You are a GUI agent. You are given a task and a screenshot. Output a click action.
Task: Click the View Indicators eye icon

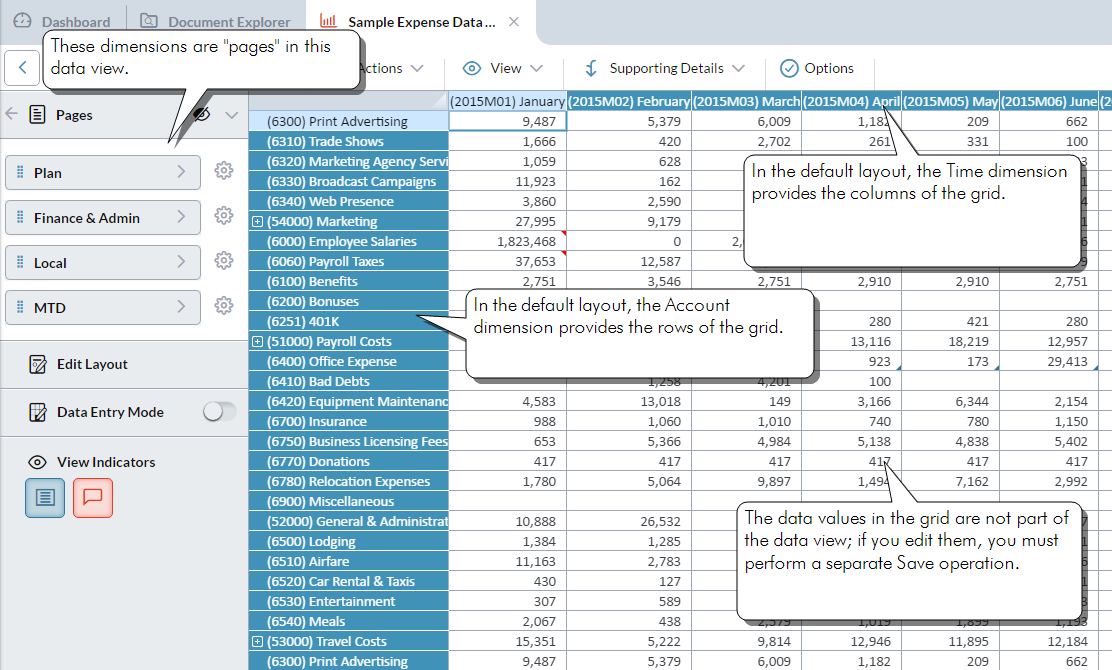[x=37, y=462]
